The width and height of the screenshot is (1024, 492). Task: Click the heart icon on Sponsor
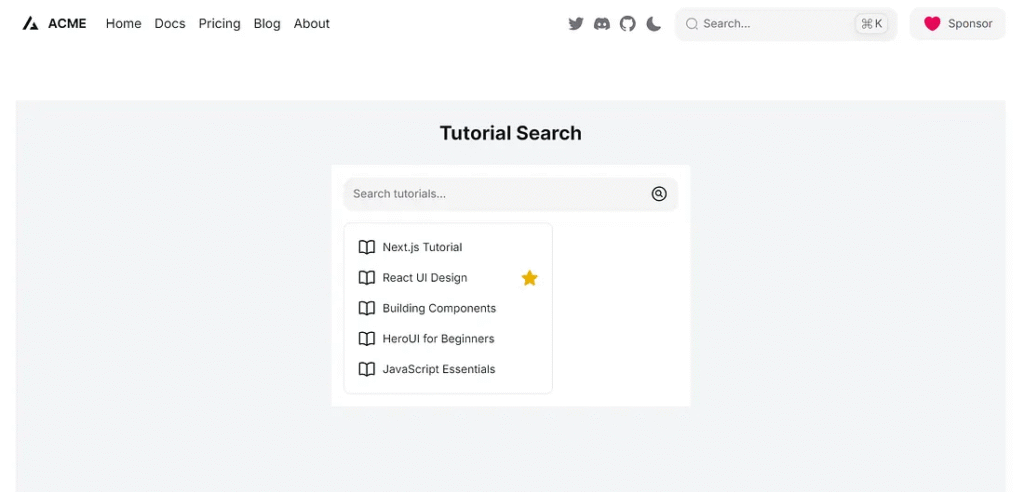(932, 24)
